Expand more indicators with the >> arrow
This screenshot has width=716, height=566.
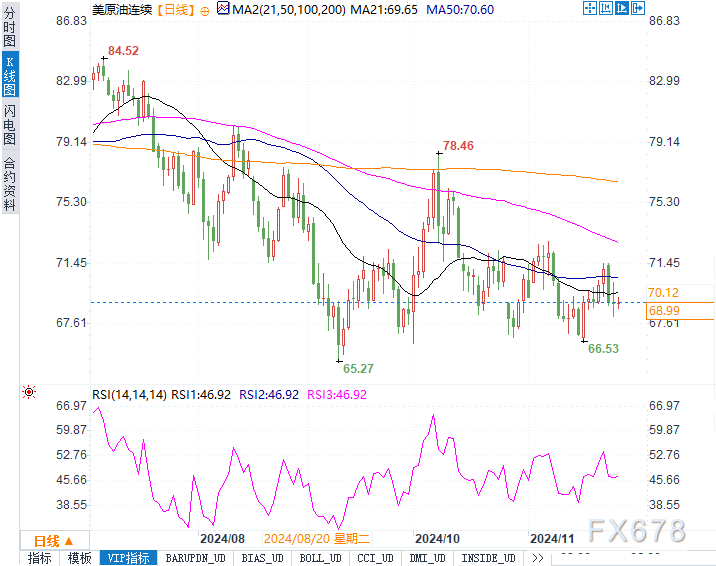537,558
